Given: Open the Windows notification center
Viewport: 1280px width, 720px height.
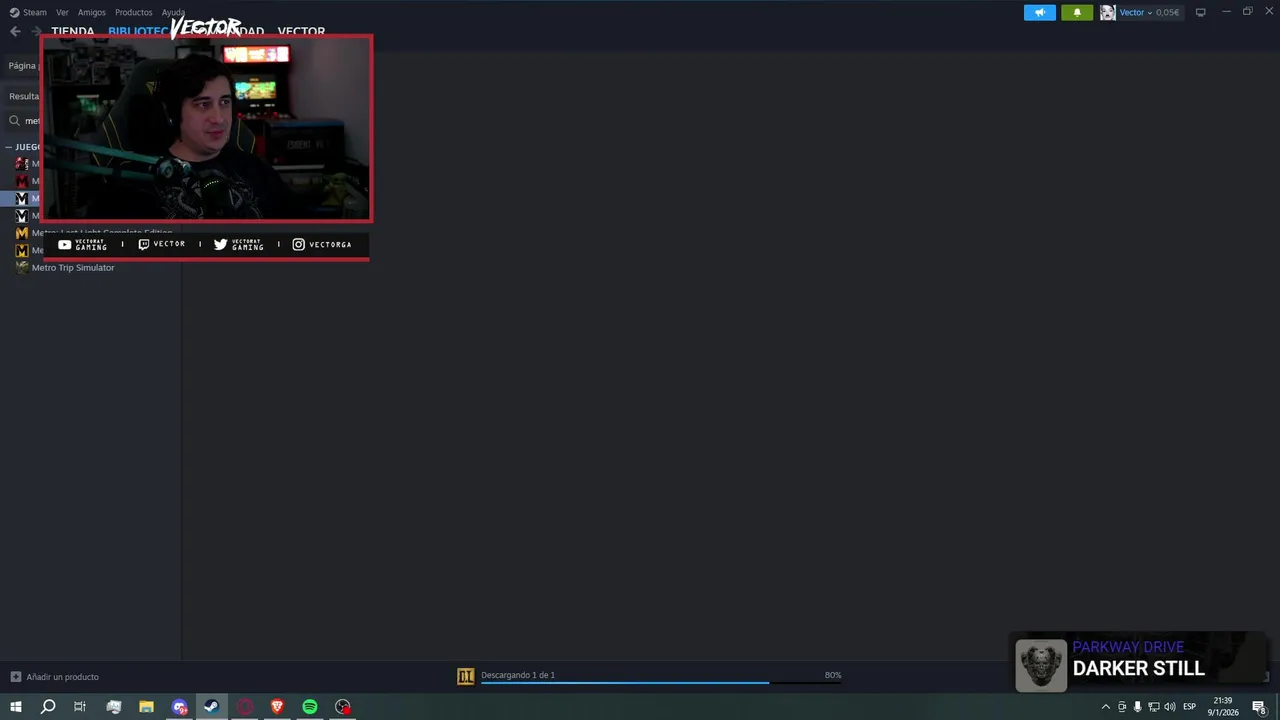Looking at the screenshot, I should [1259, 707].
